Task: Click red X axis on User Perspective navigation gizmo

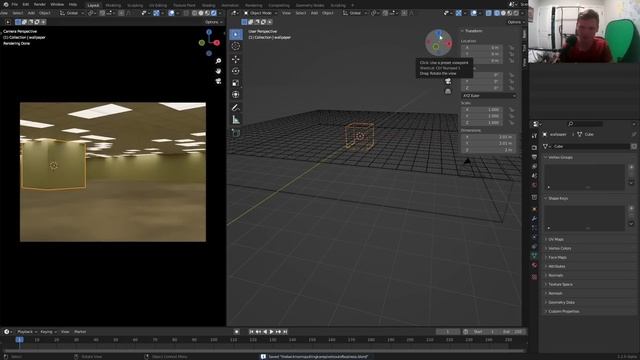Action: (449, 43)
